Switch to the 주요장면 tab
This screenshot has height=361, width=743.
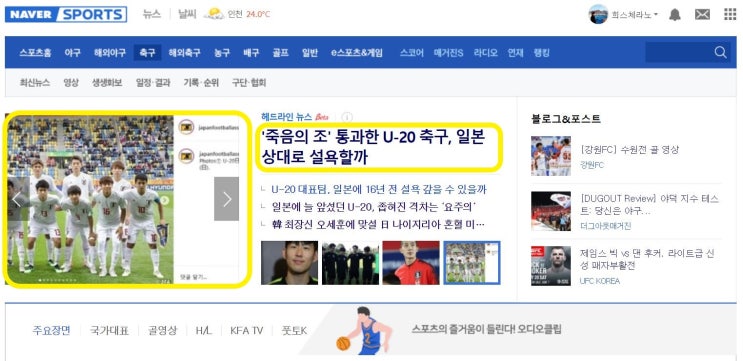click(x=51, y=330)
